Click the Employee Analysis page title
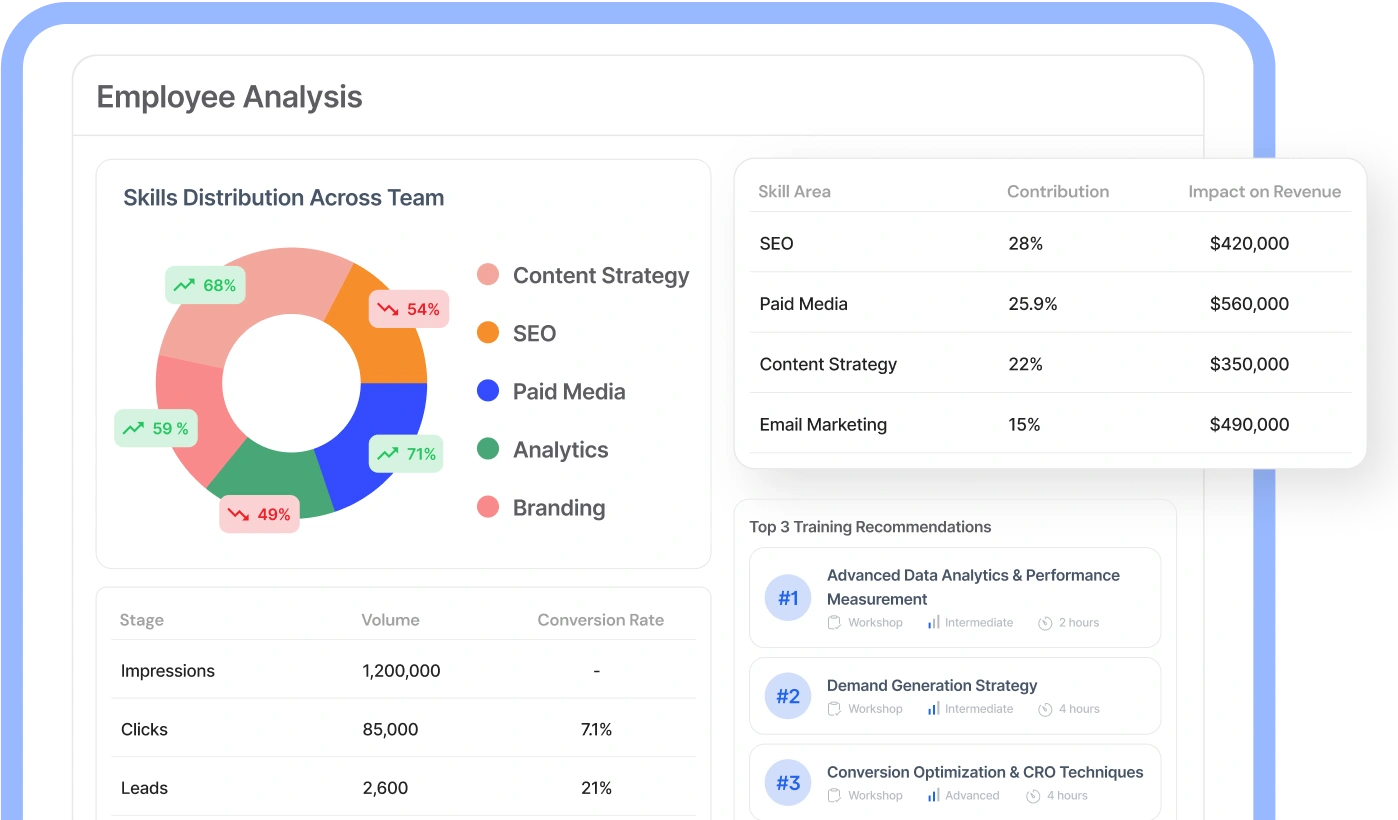This screenshot has height=820, width=1398. (229, 97)
